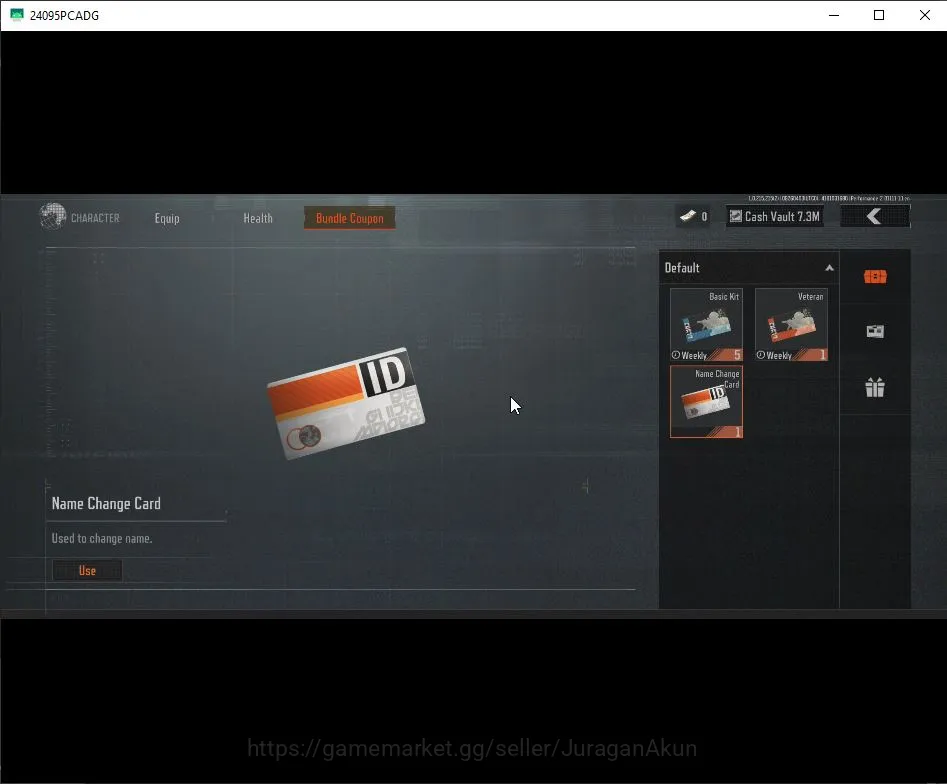Select the Veteran weekly coupon
The height and width of the screenshot is (784, 947).
click(791, 324)
